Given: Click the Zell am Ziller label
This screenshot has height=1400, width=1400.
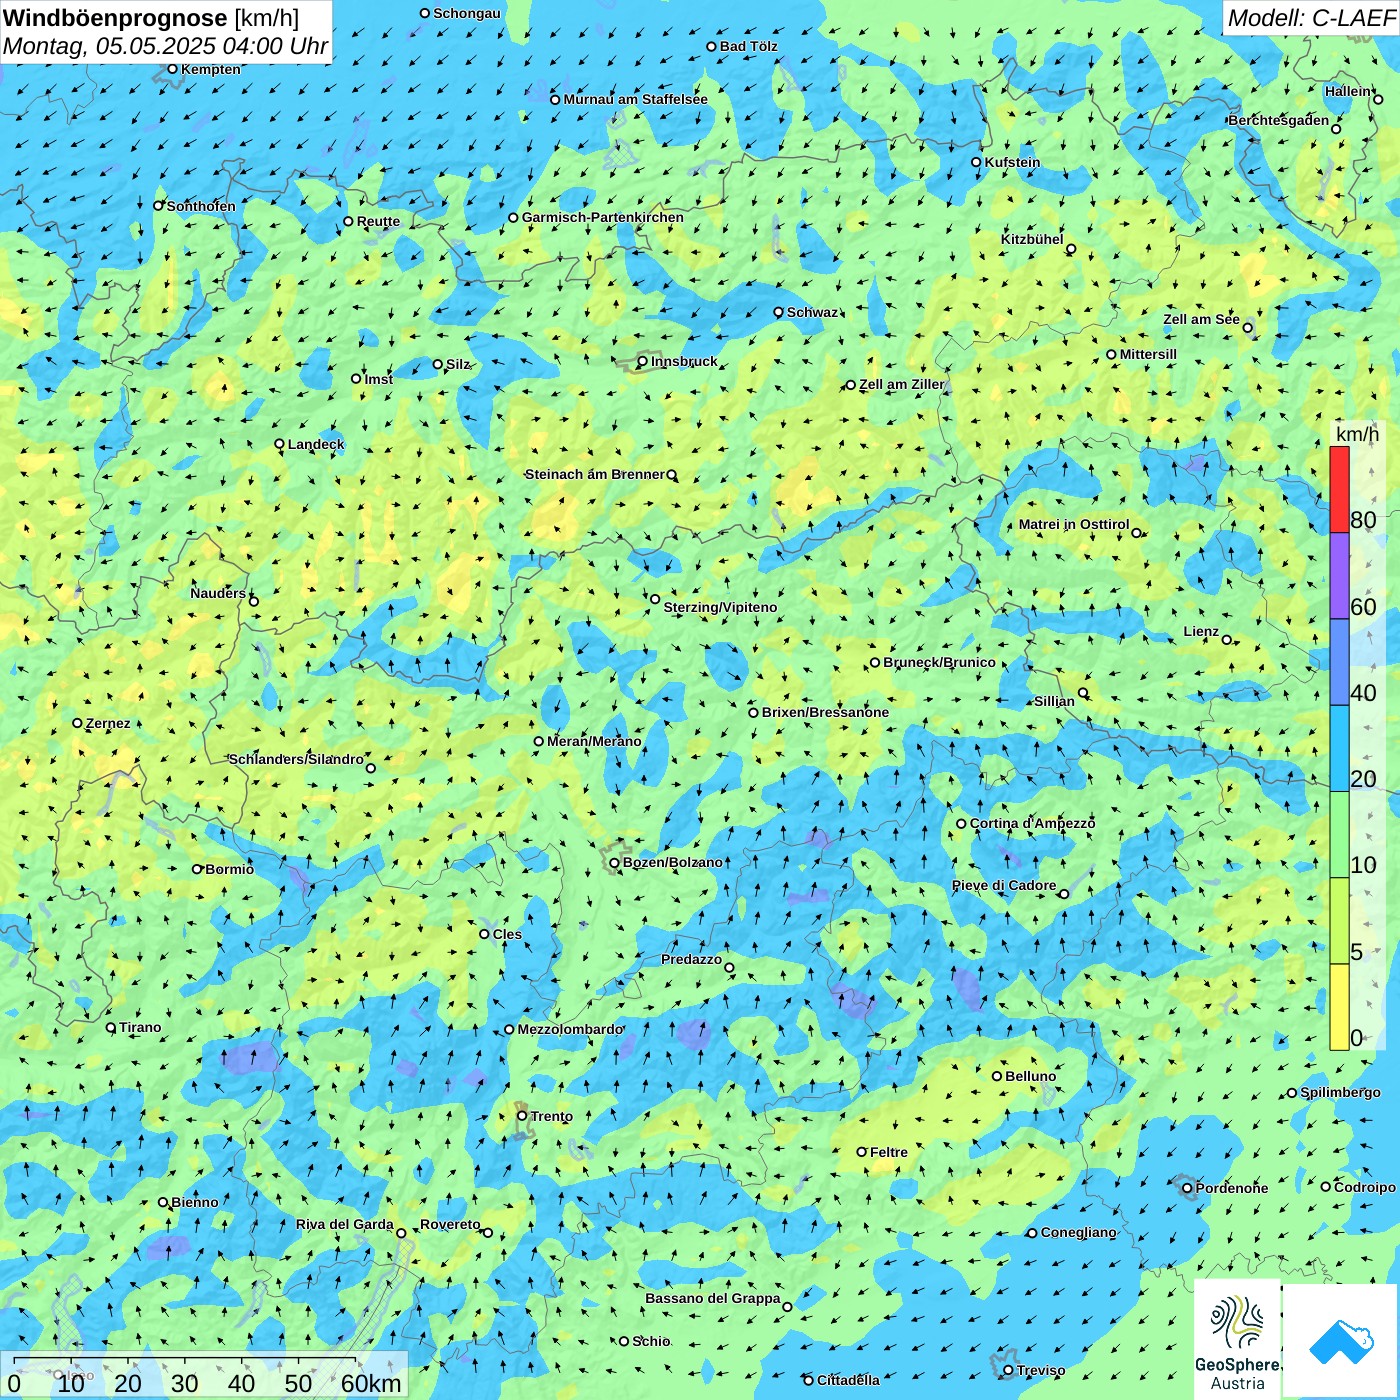Looking at the screenshot, I should click(902, 384).
